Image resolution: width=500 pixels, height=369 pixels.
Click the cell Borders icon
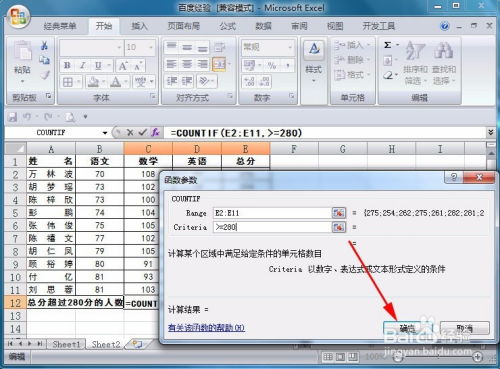68,82
